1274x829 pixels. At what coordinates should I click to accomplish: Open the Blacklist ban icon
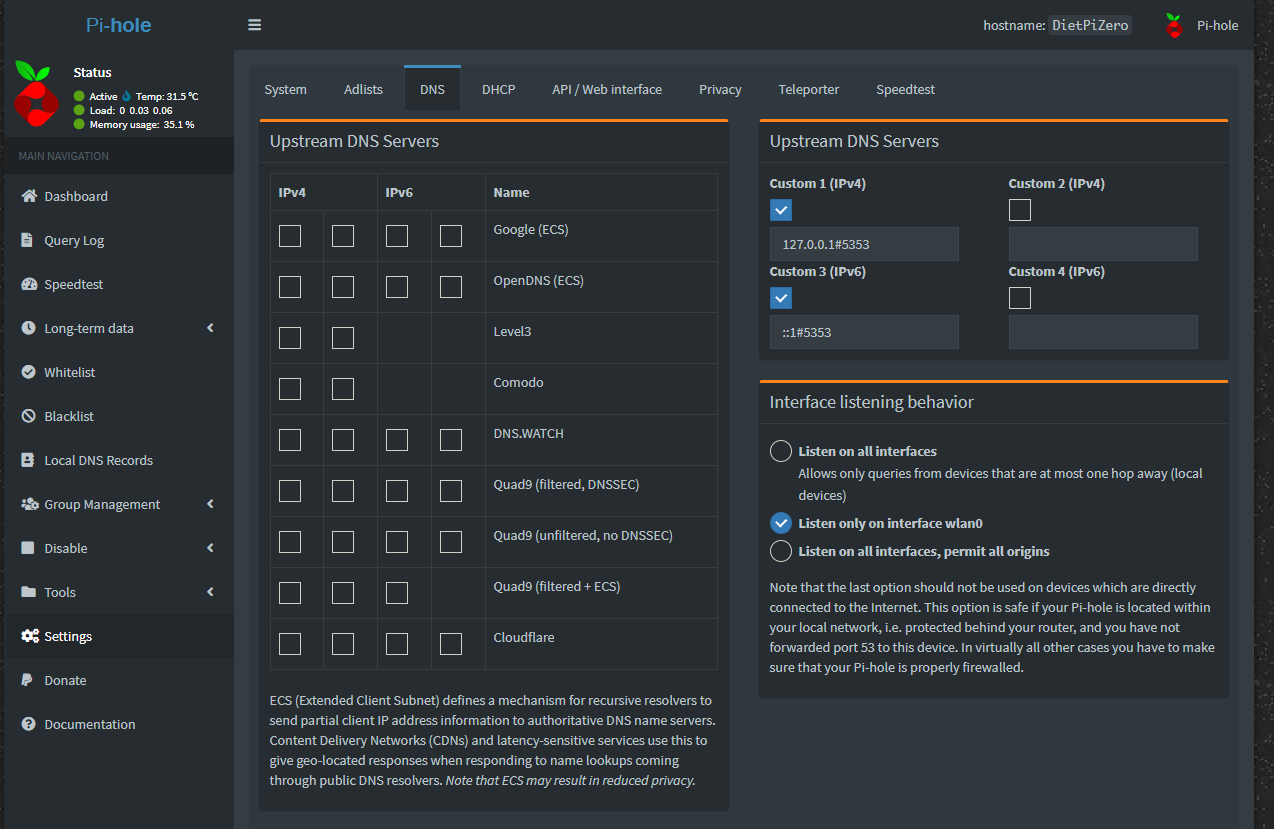coord(28,416)
